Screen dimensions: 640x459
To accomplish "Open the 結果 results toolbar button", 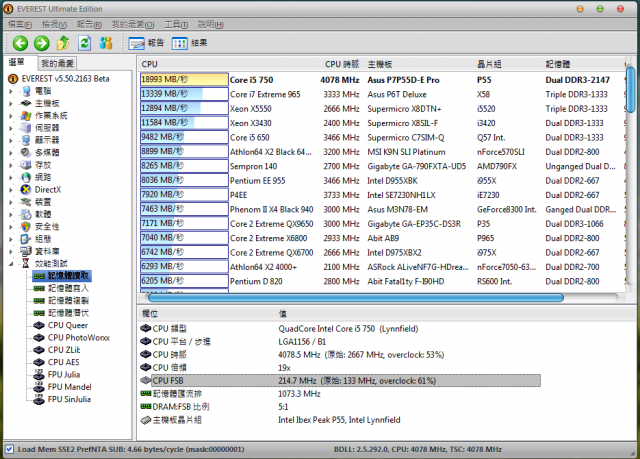I will pyautogui.click(x=190, y=43).
